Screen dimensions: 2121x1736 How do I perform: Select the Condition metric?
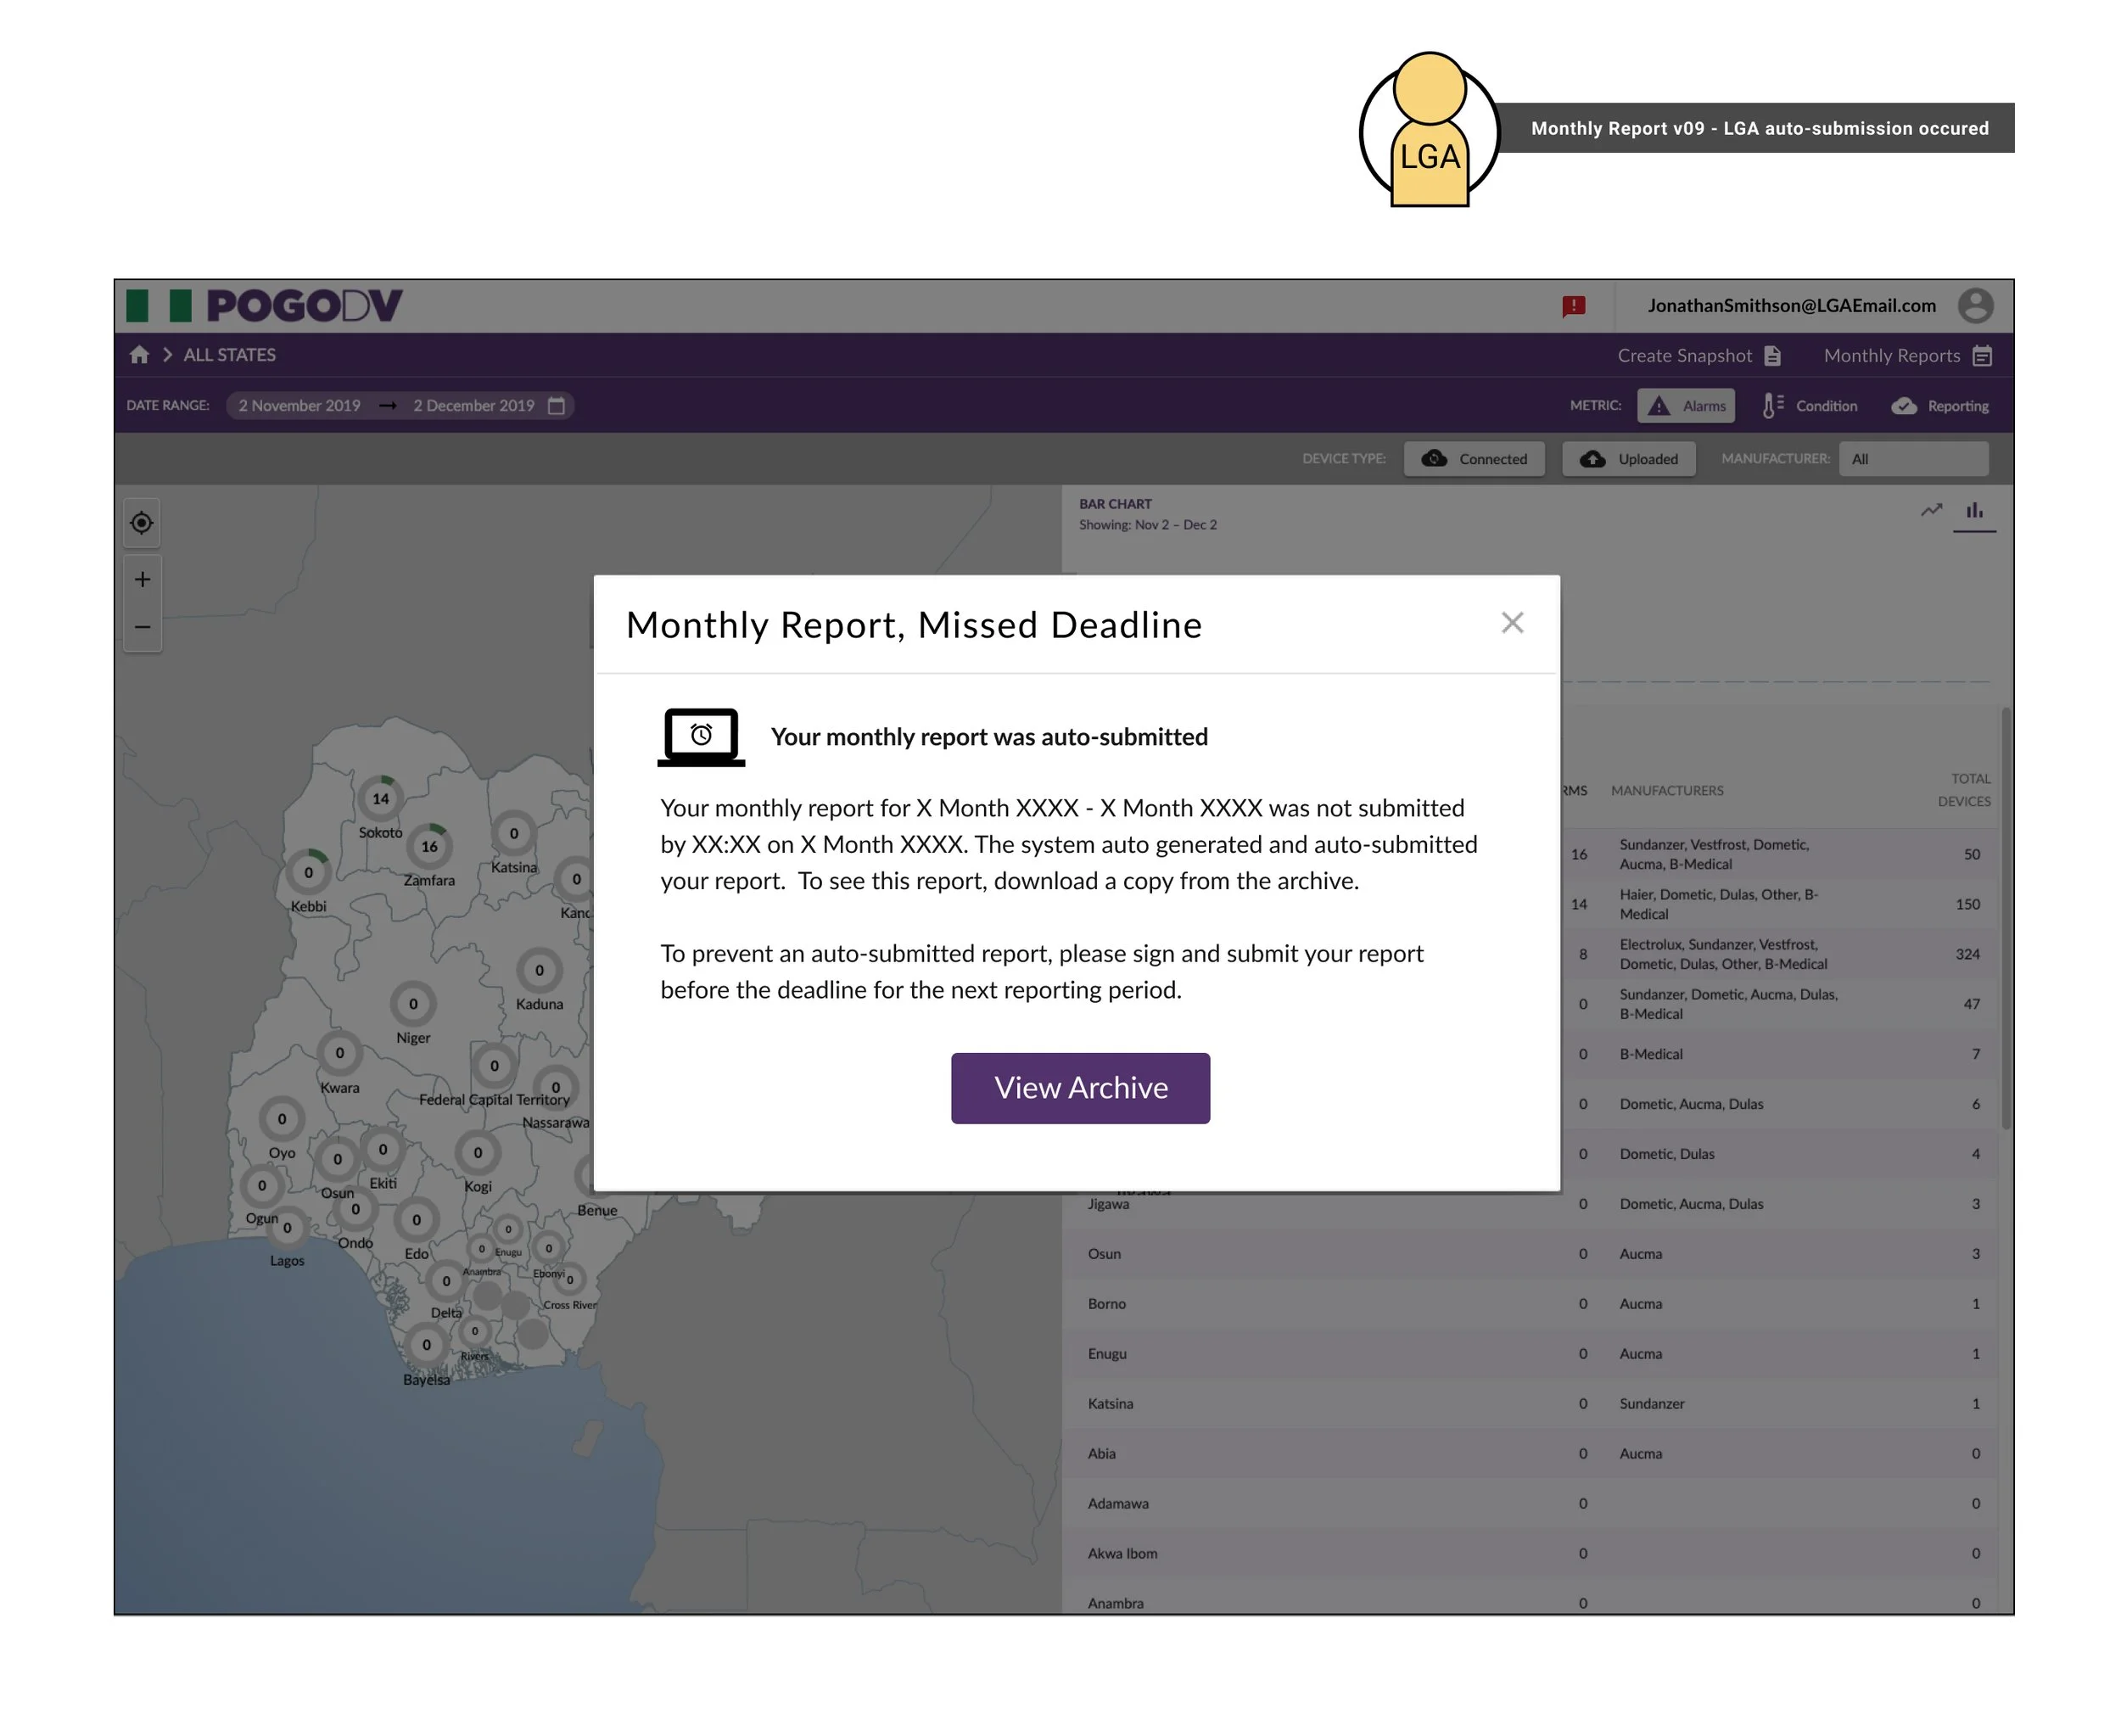point(1809,406)
